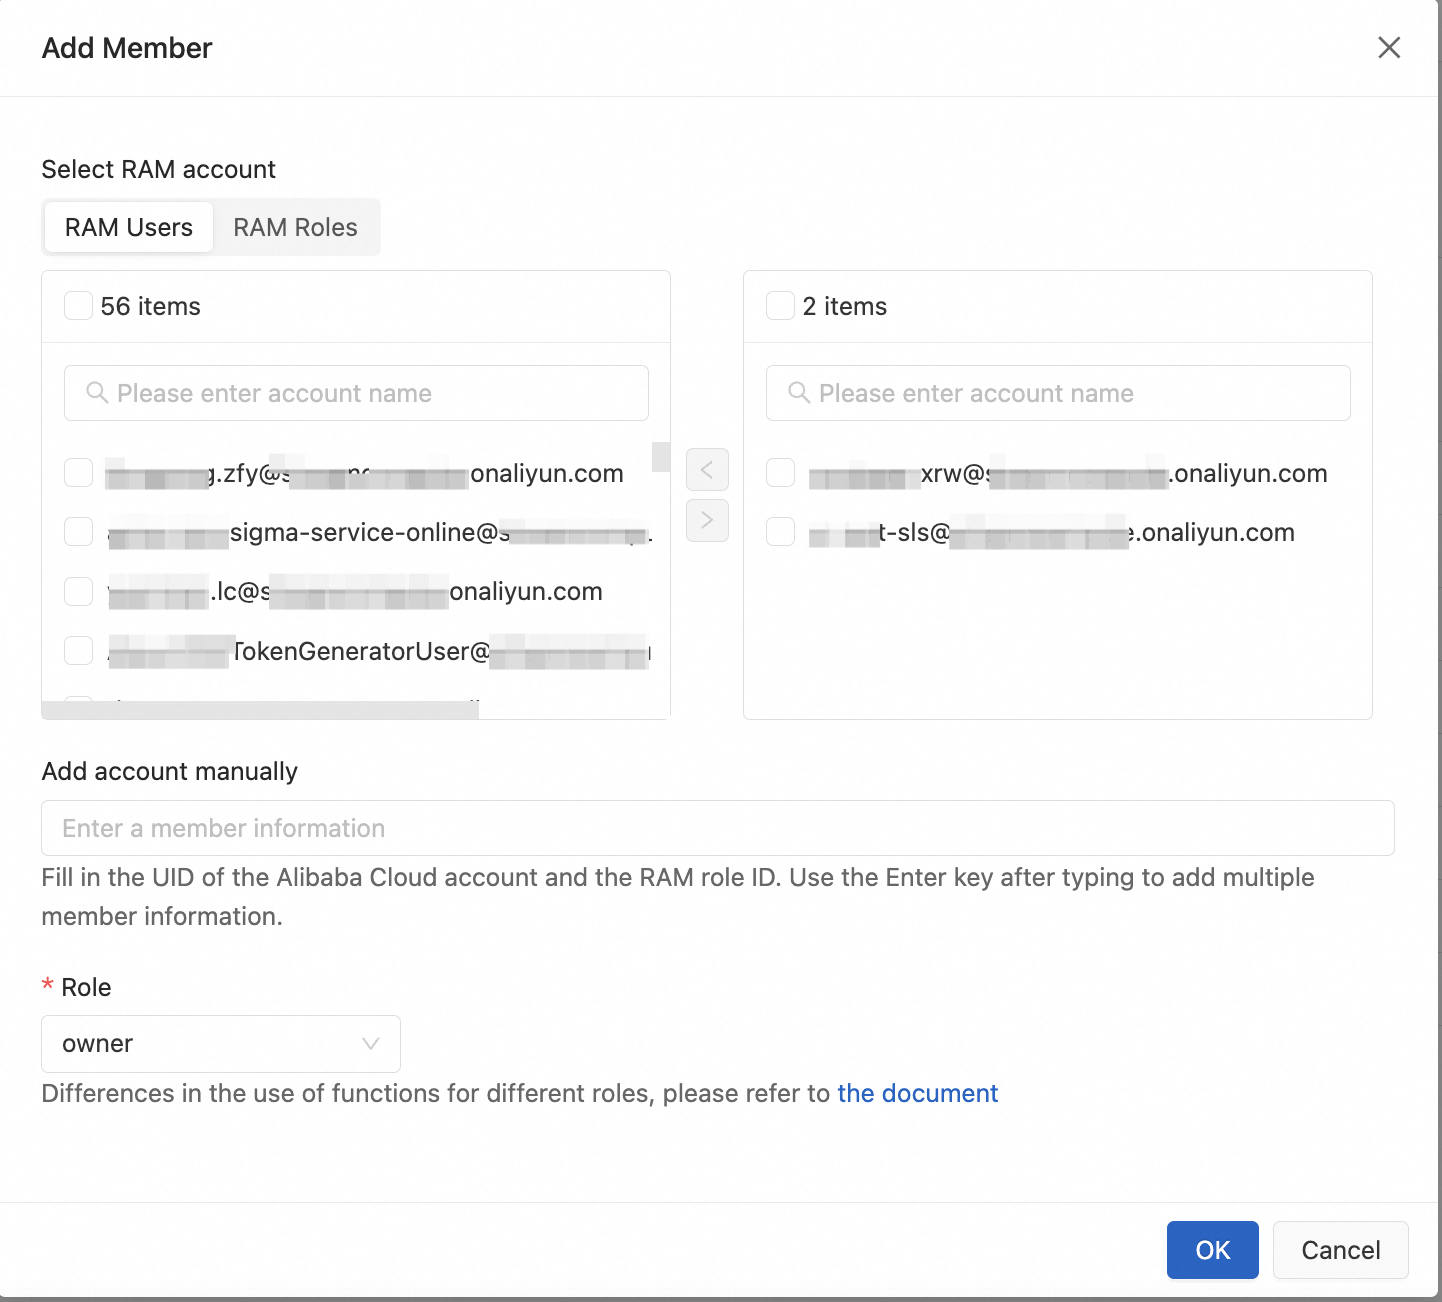Click search icon in left account list
The image size is (1442, 1302).
(x=97, y=393)
